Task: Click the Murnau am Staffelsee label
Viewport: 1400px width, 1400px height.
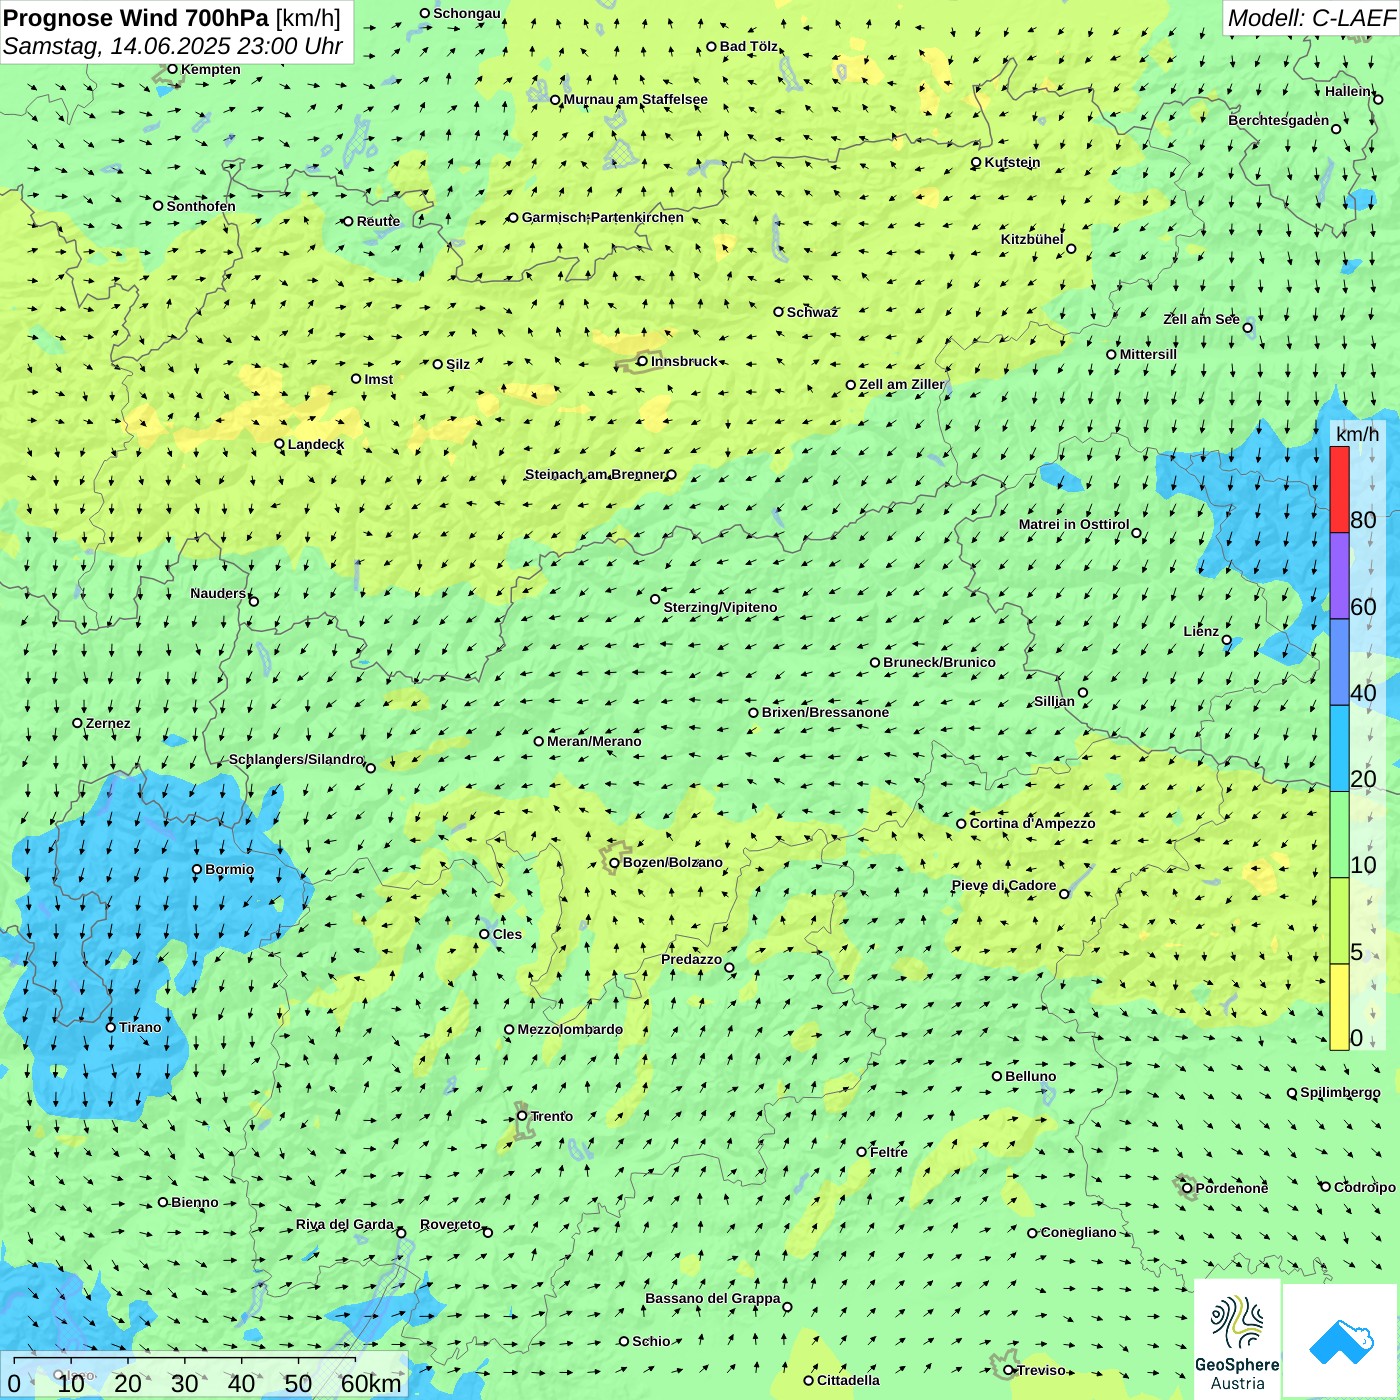Action: [x=635, y=99]
